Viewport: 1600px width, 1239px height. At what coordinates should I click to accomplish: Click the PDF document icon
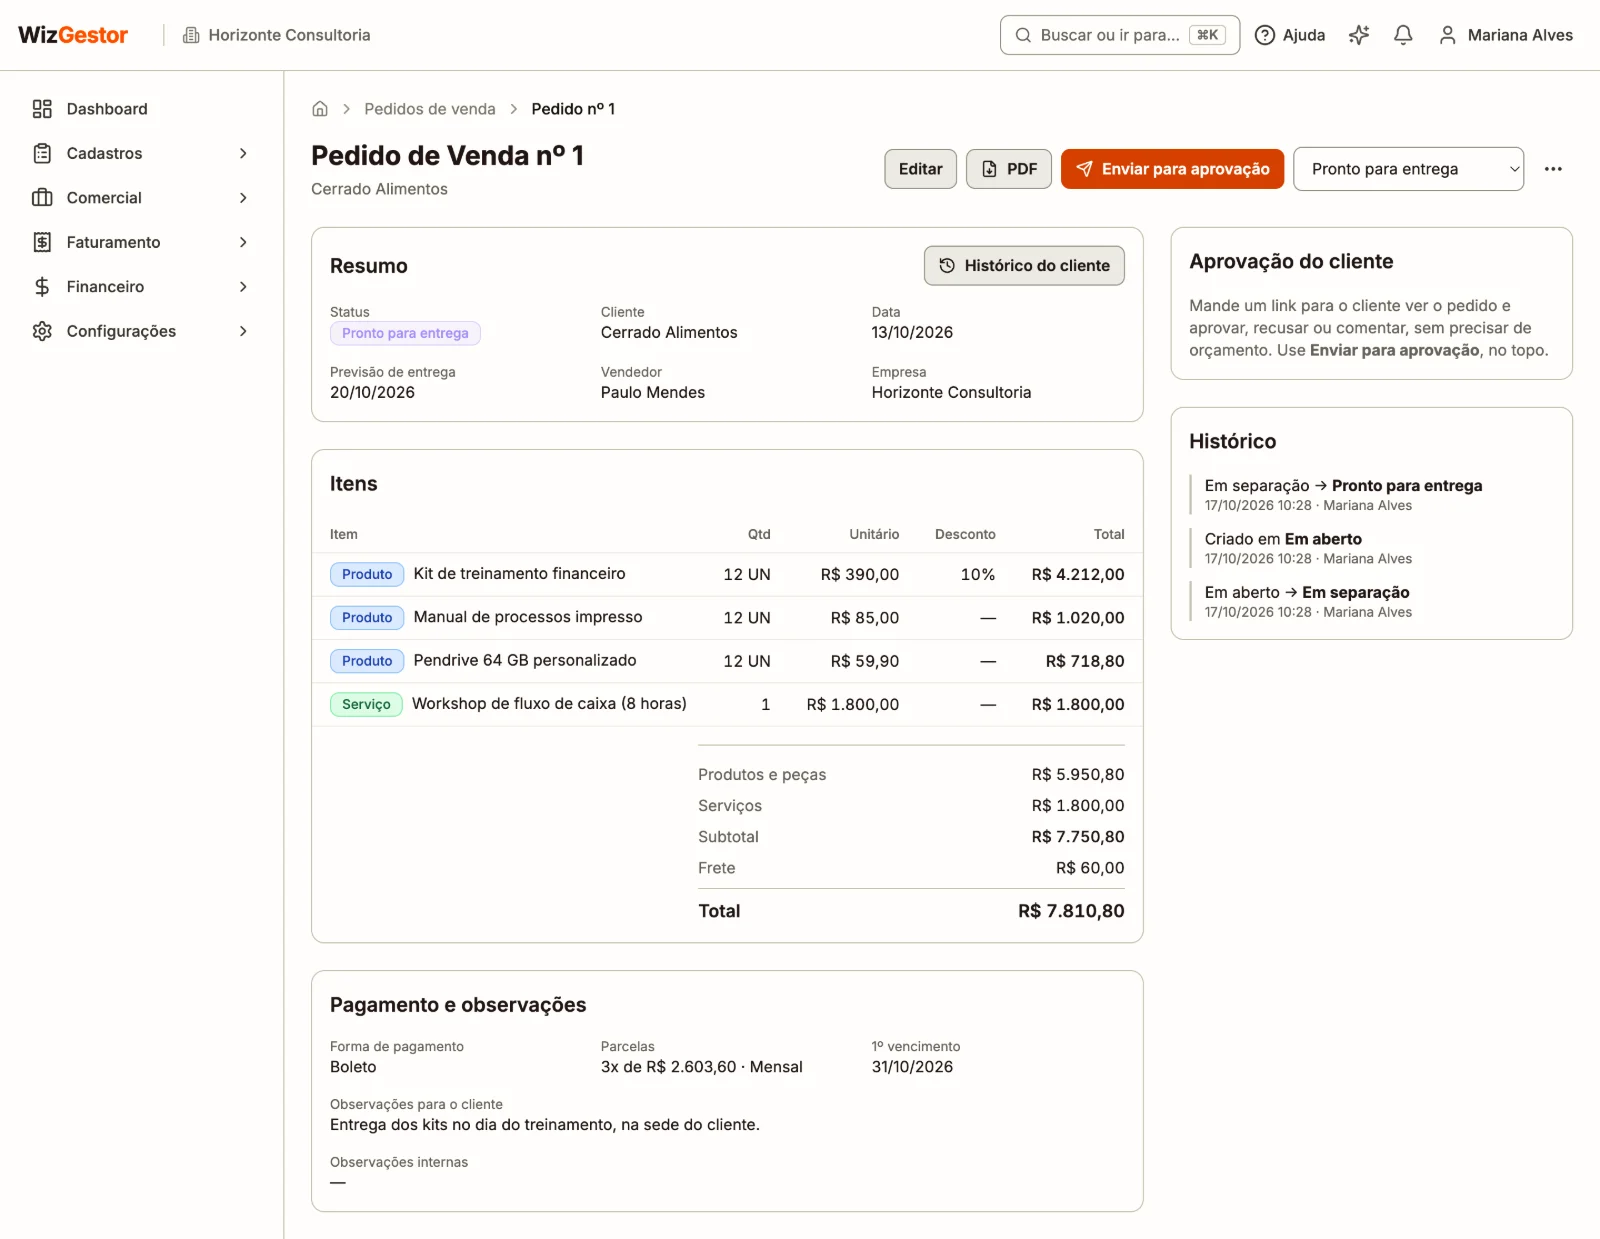tap(989, 169)
